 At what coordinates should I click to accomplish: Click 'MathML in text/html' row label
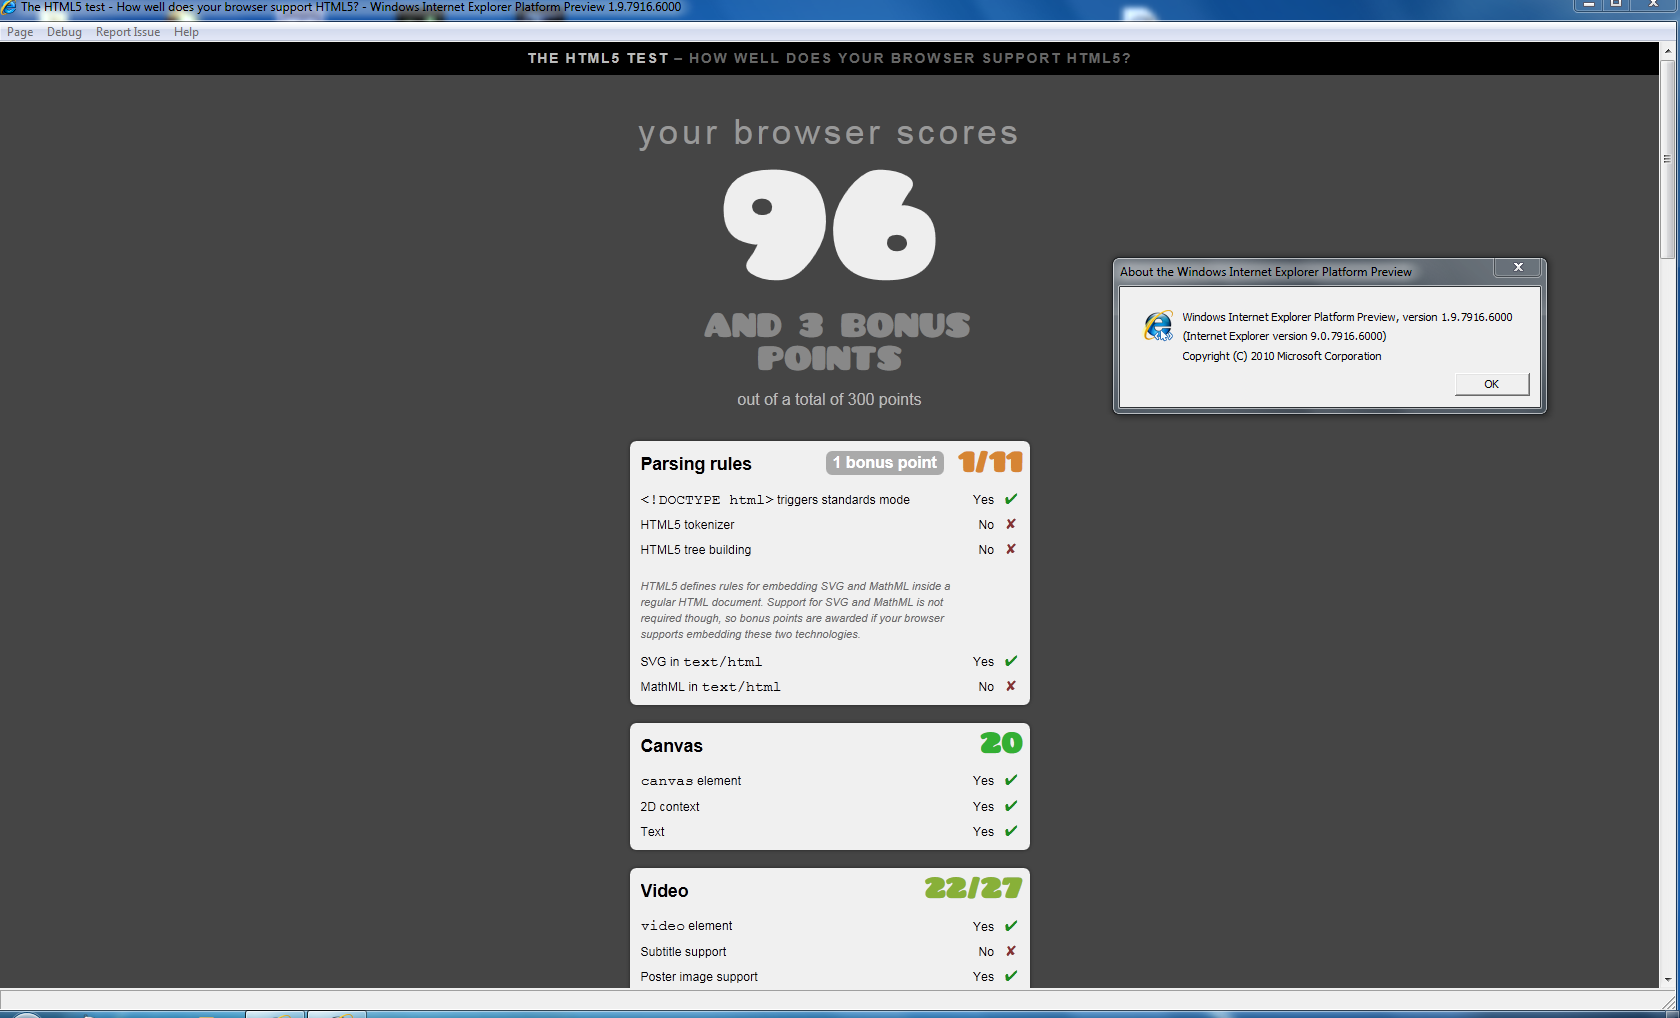click(710, 687)
